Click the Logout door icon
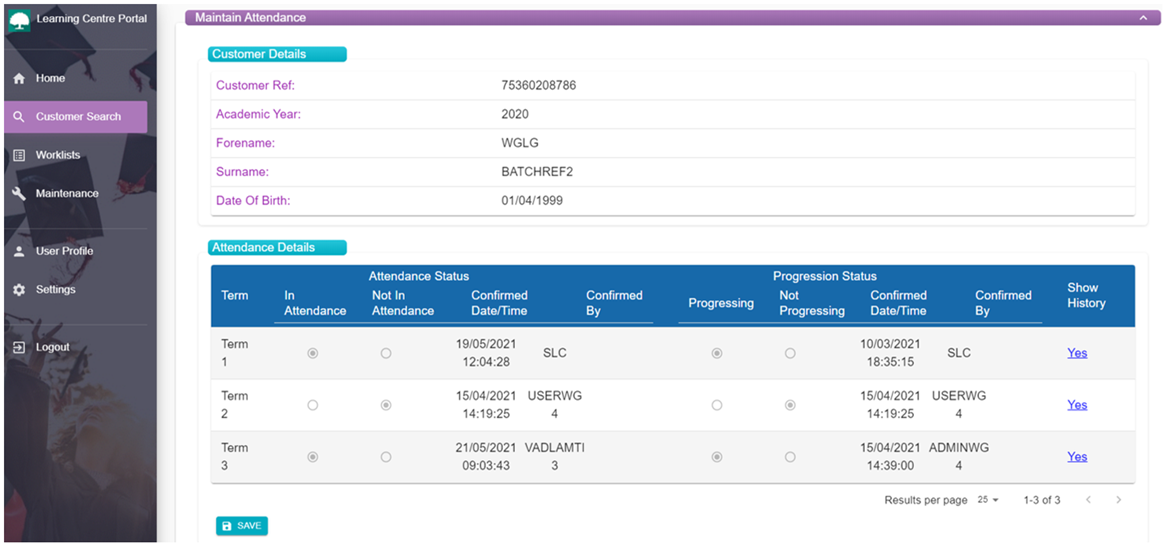This screenshot has height=548, width=1168. [19, 348]
